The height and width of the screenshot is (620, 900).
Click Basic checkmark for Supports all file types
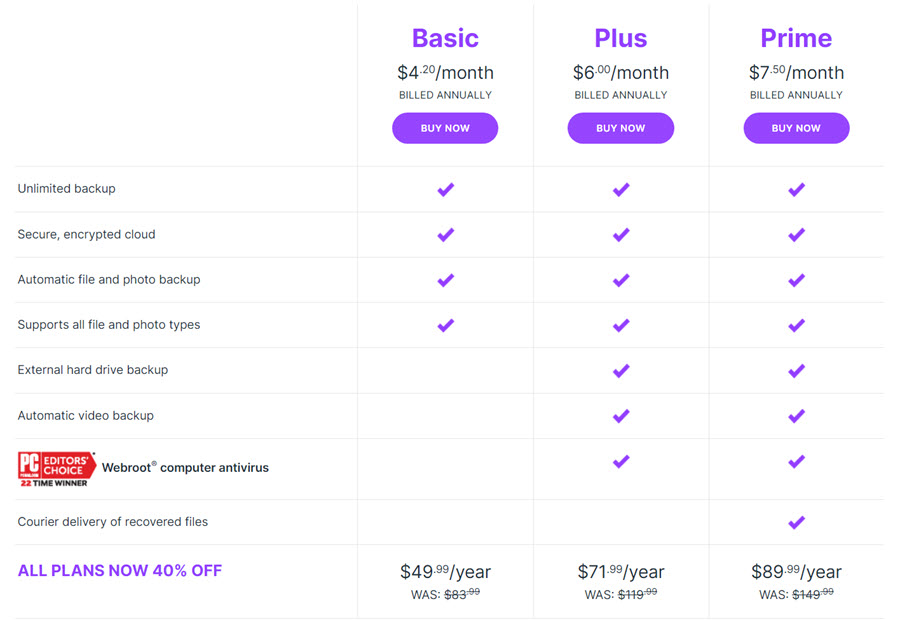[x=445, y=326]
